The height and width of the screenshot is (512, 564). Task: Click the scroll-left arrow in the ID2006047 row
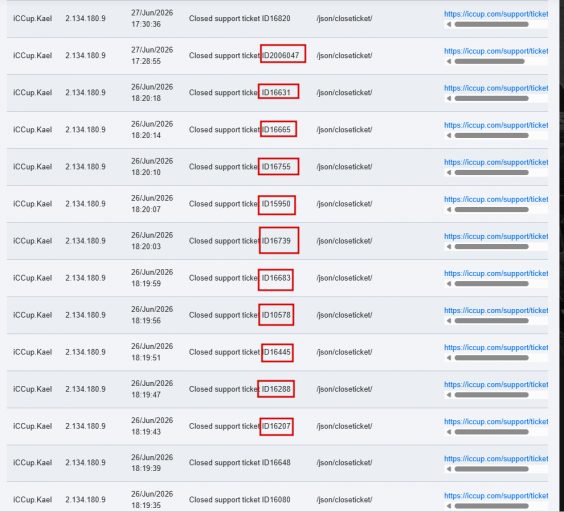(449, 62)
